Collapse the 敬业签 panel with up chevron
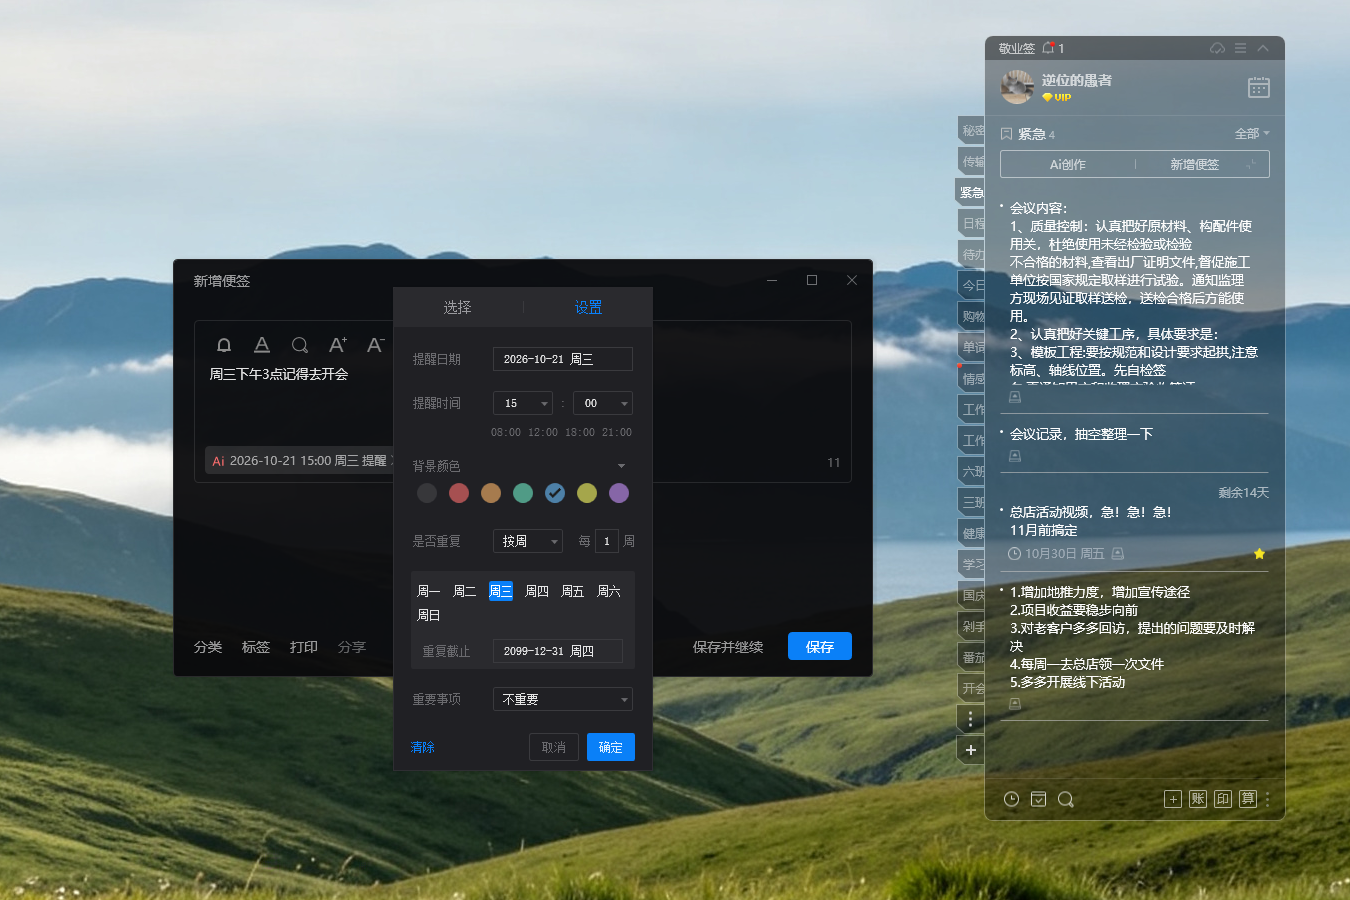Screen dimensions: 1350x900 [1263, 48]
